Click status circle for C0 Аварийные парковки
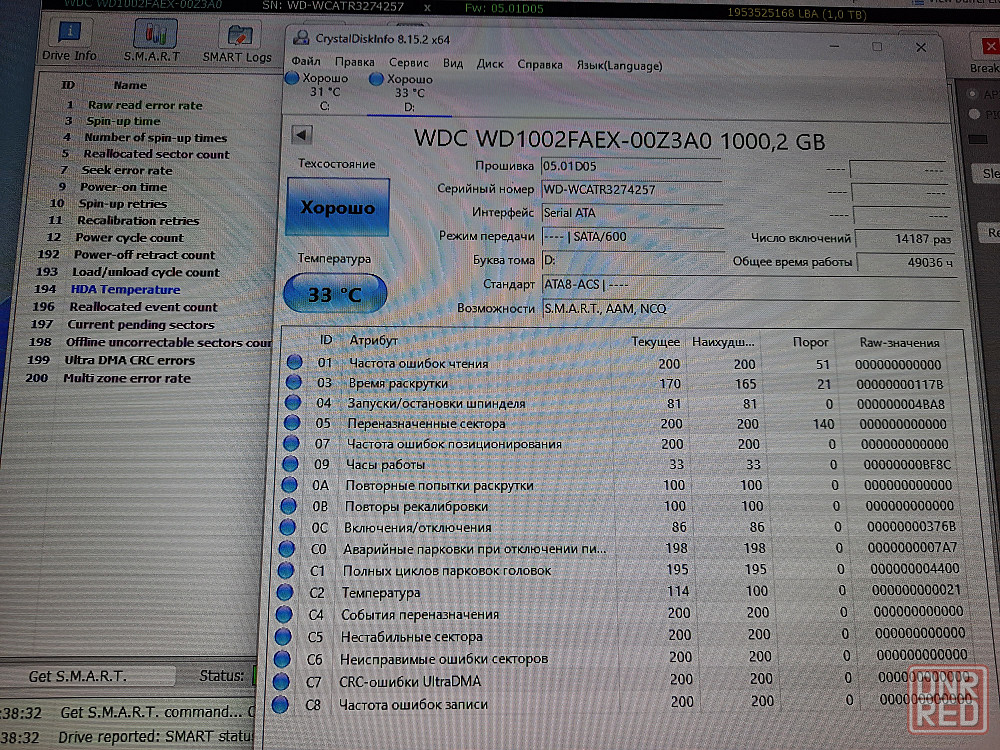 tap(286, 548)
